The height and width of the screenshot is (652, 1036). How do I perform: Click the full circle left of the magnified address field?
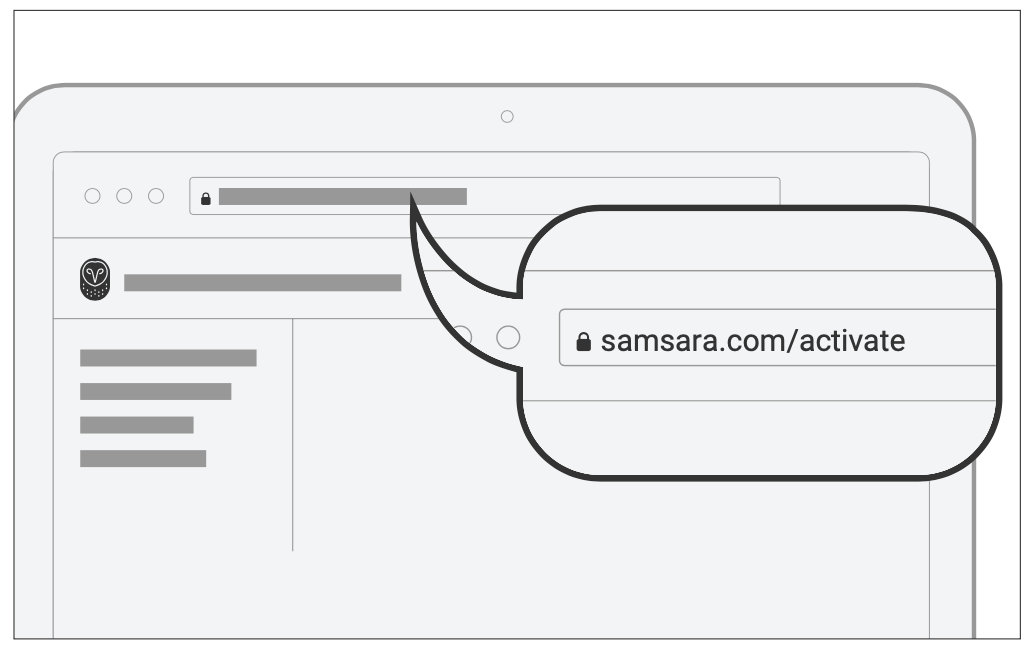(508, 337)
